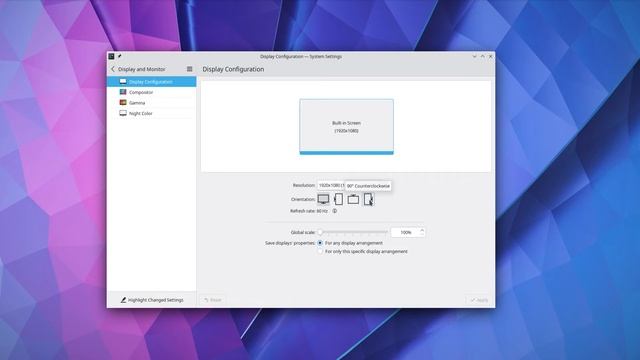Close the System Settings window

click(x=491, y=56)
